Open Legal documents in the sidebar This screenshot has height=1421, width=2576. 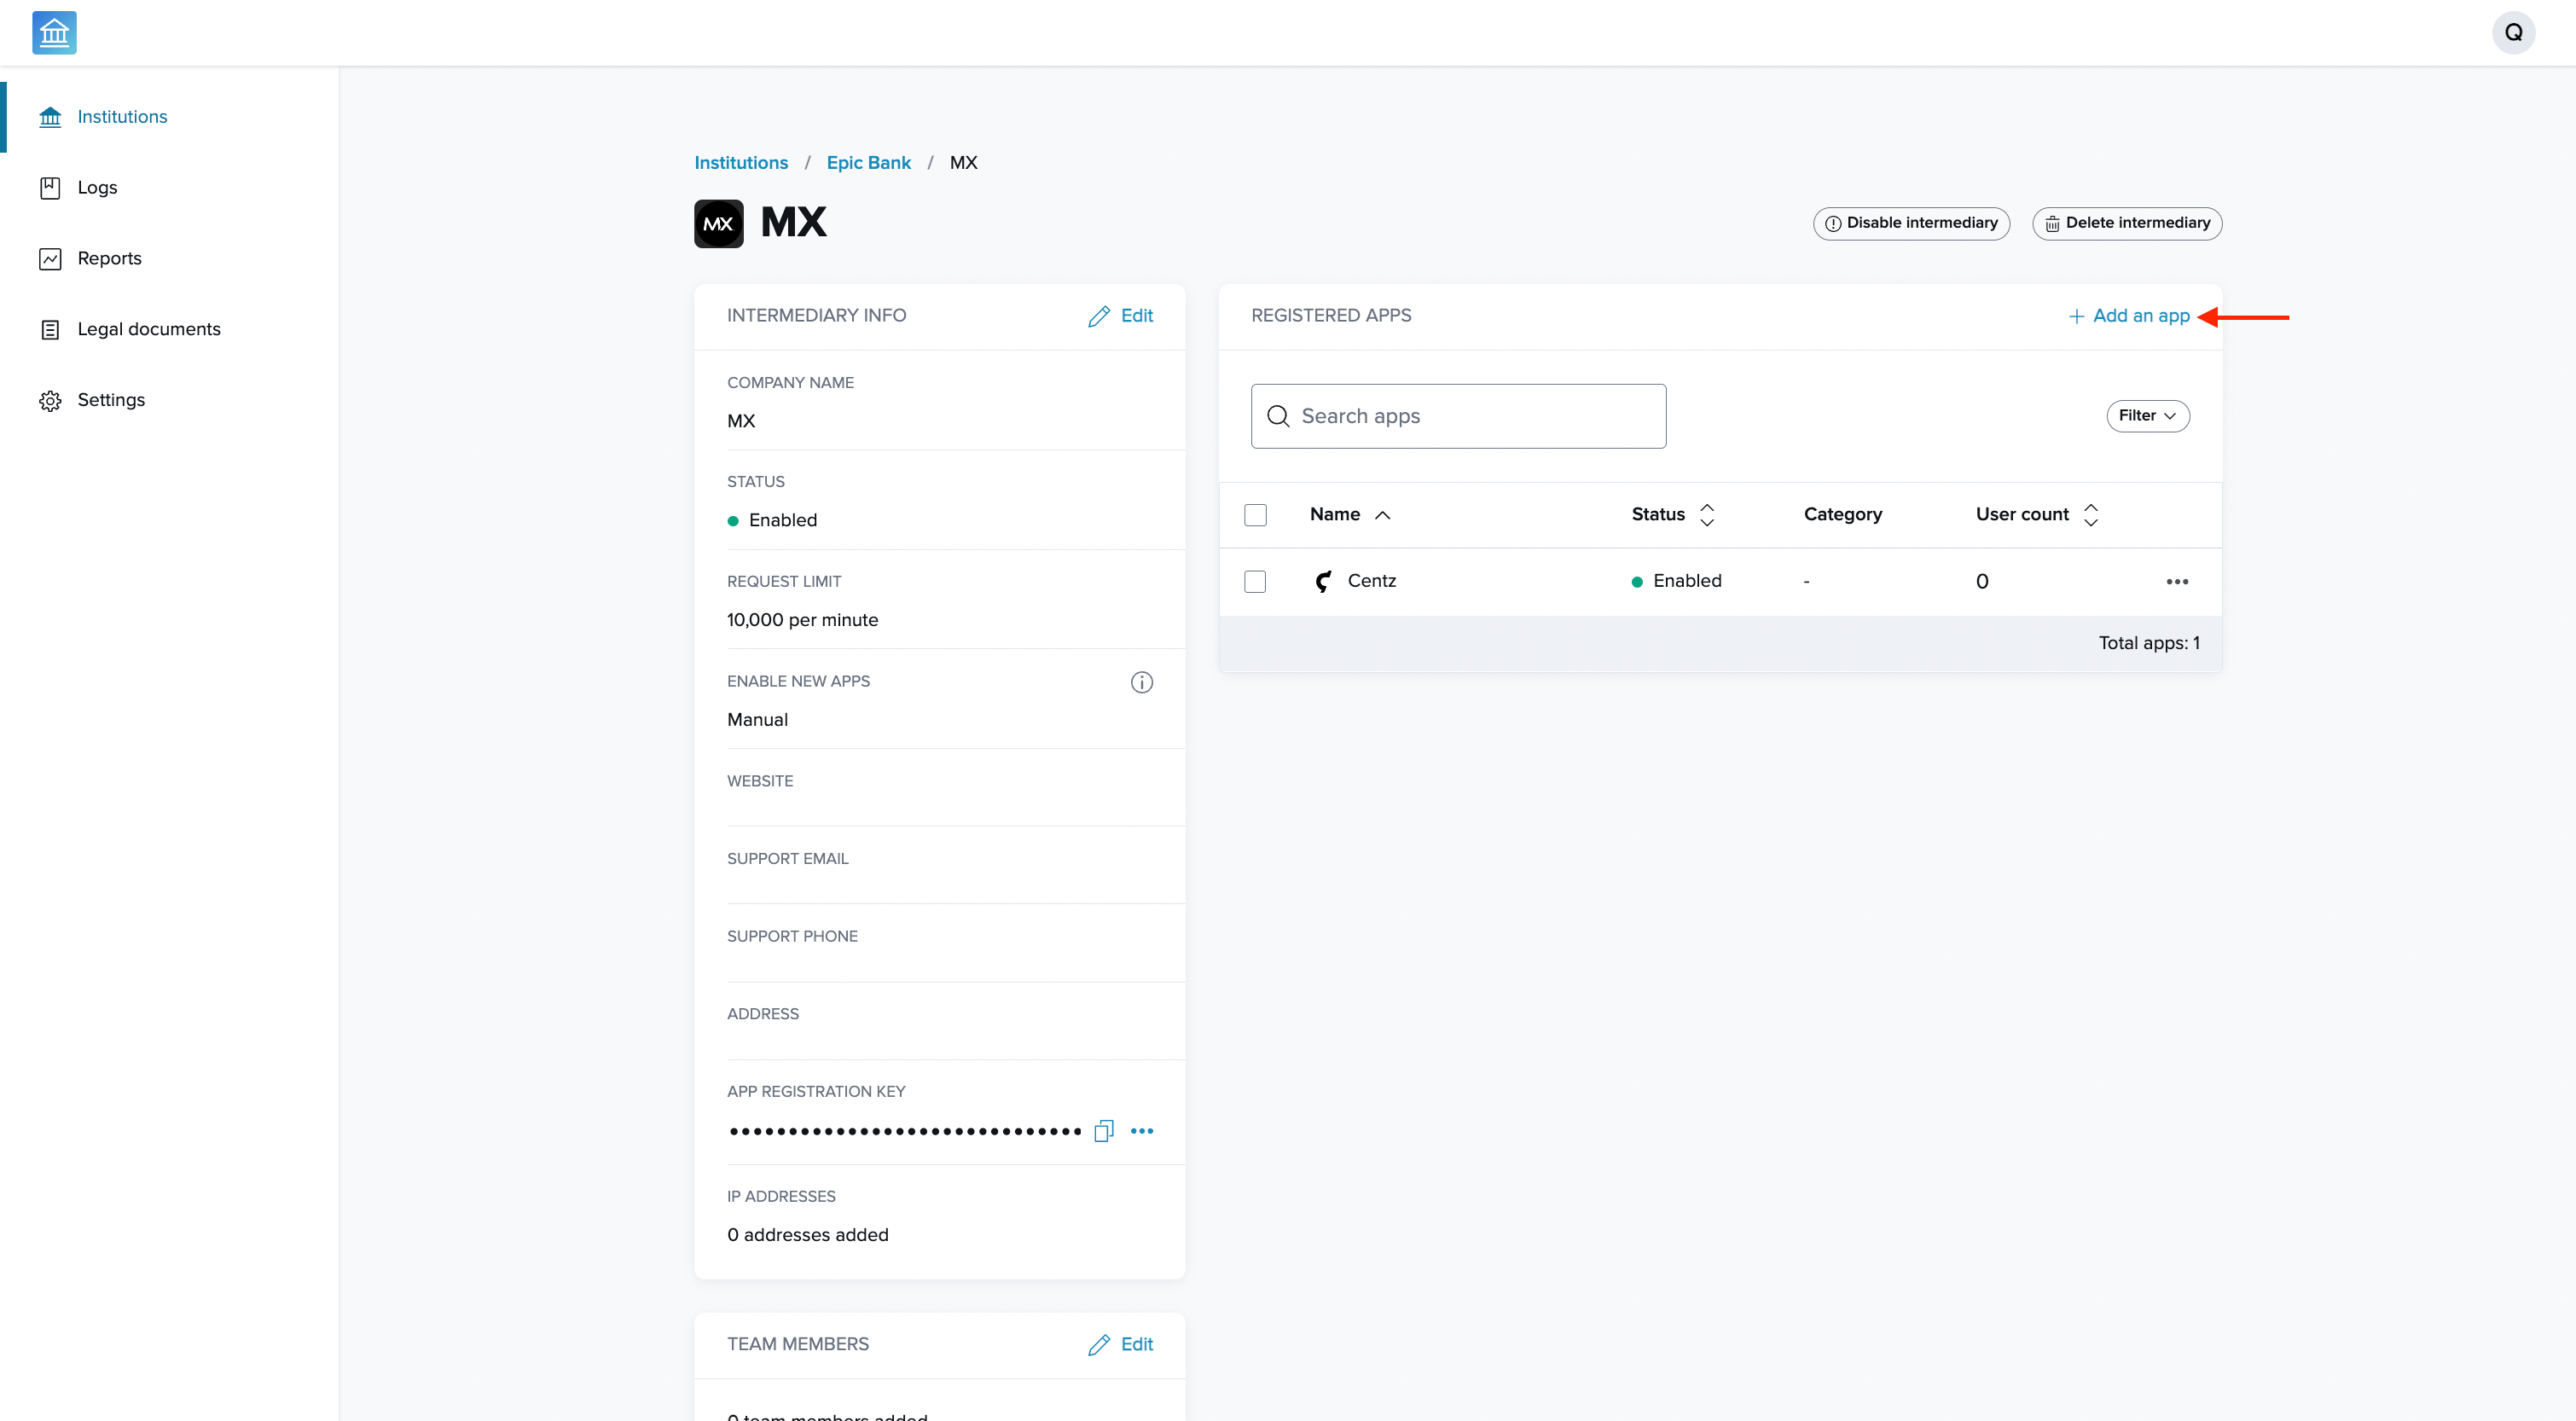[x=149, y=330]
